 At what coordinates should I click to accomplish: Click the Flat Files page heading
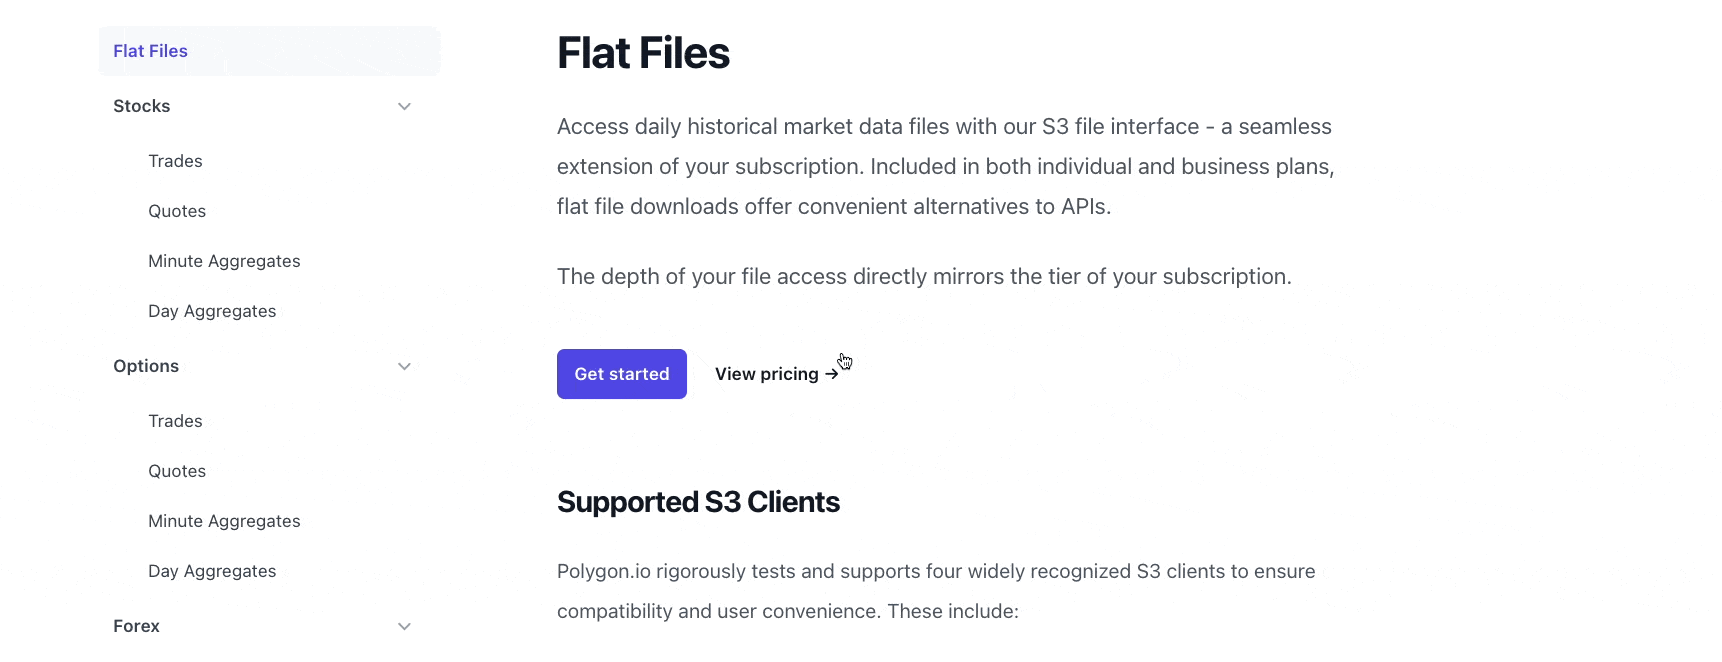[x=643, y=53]
